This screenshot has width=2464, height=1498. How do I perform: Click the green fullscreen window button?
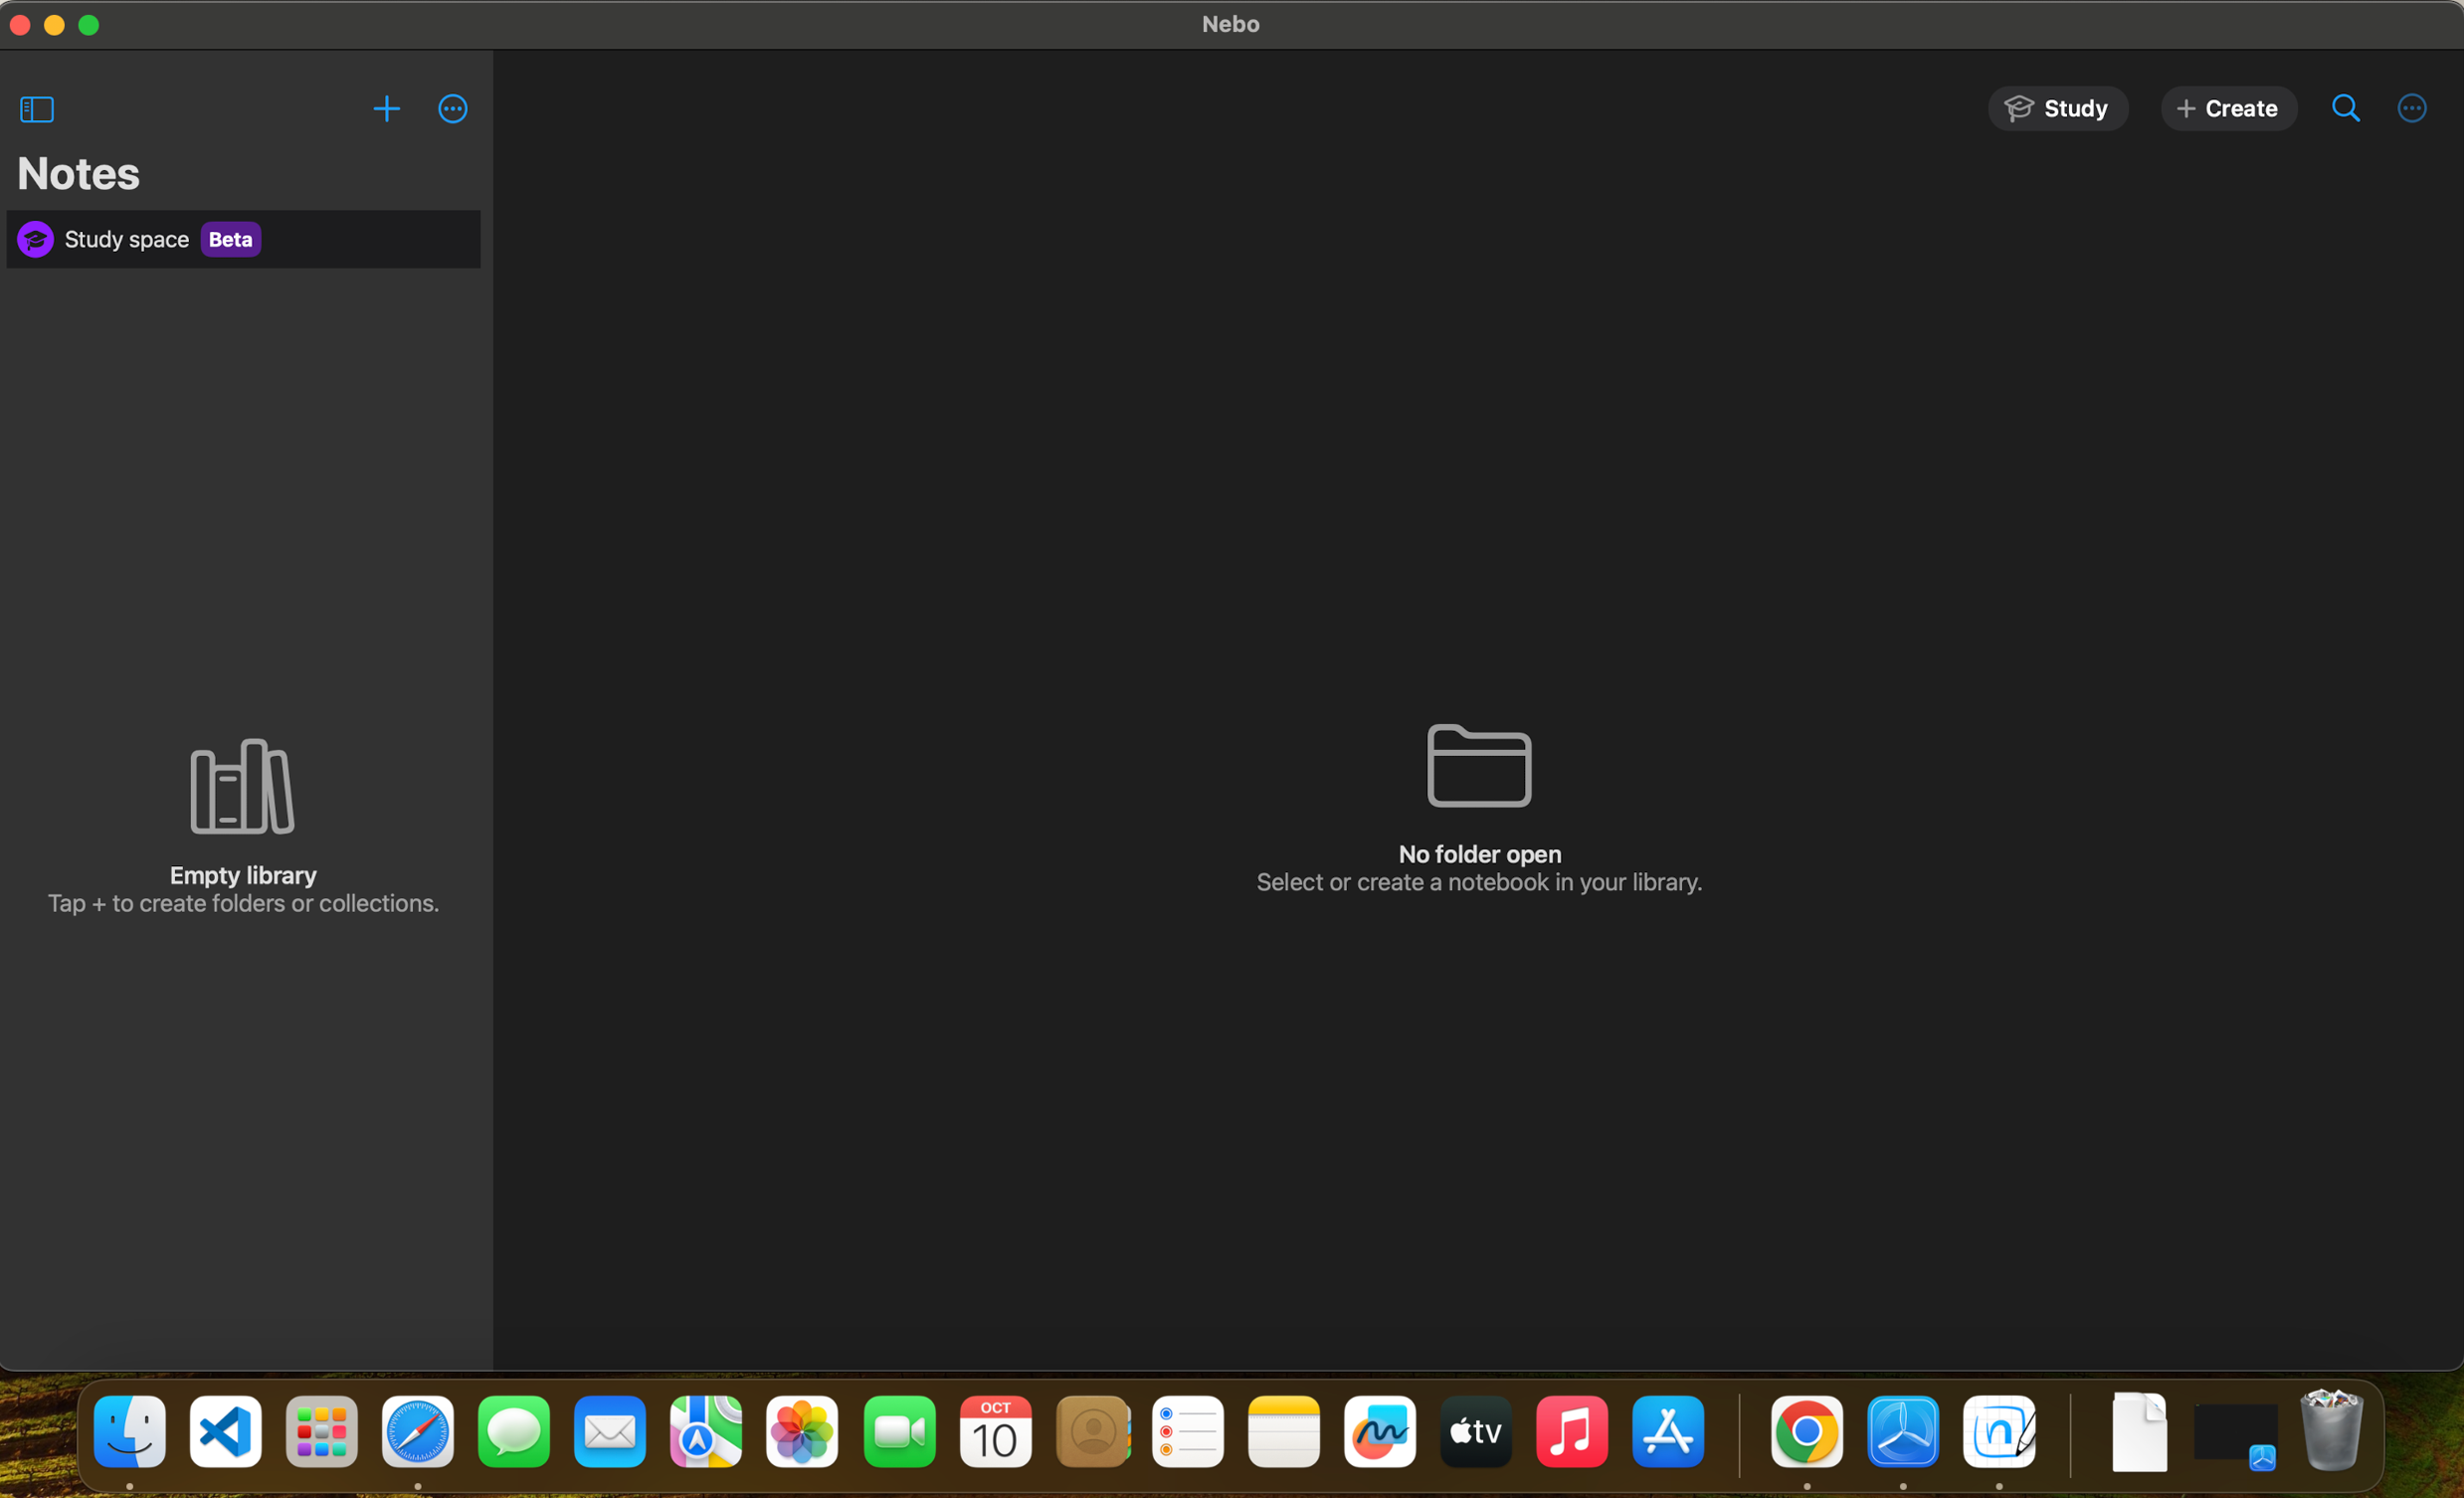[89, 25]
